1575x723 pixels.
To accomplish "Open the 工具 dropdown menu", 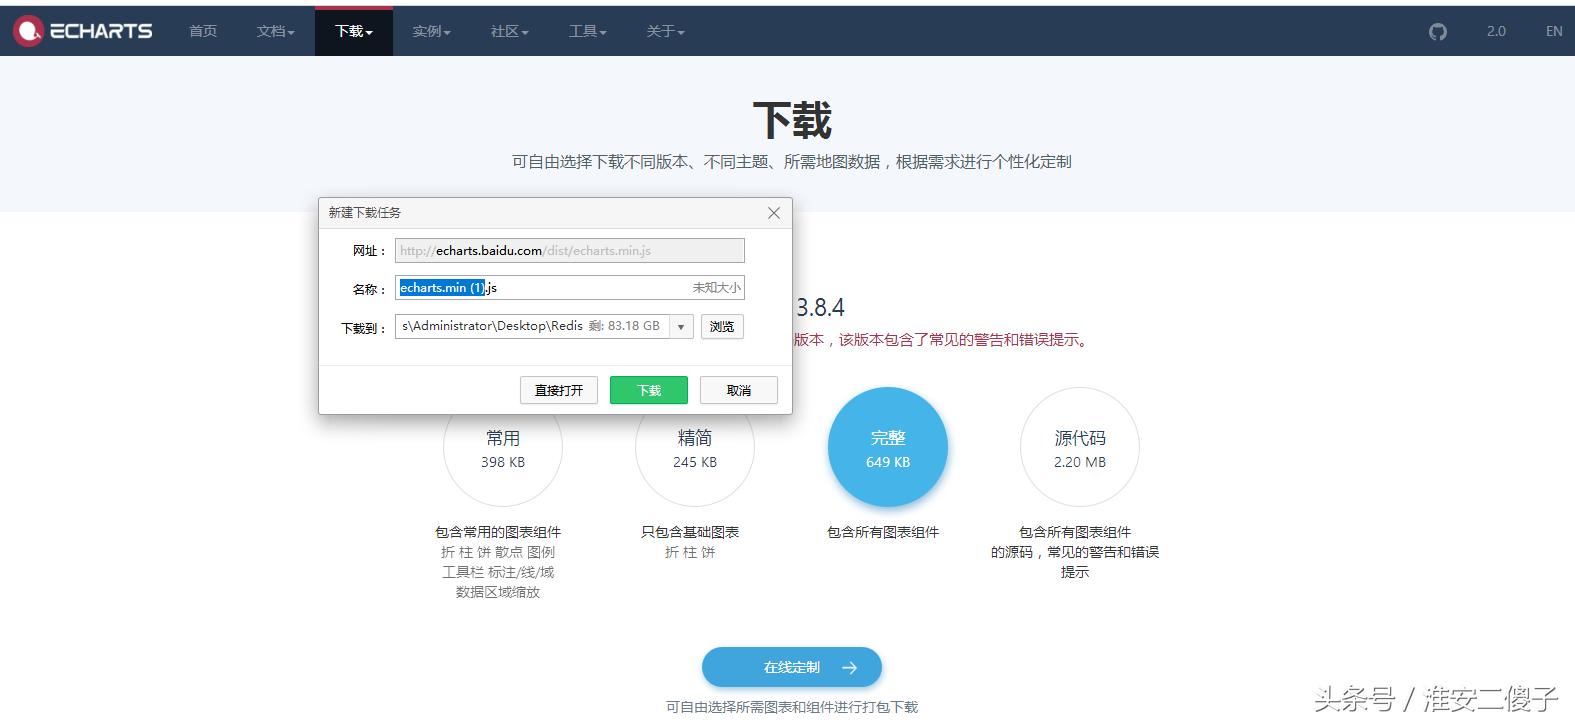I will (x=588, y=31).
